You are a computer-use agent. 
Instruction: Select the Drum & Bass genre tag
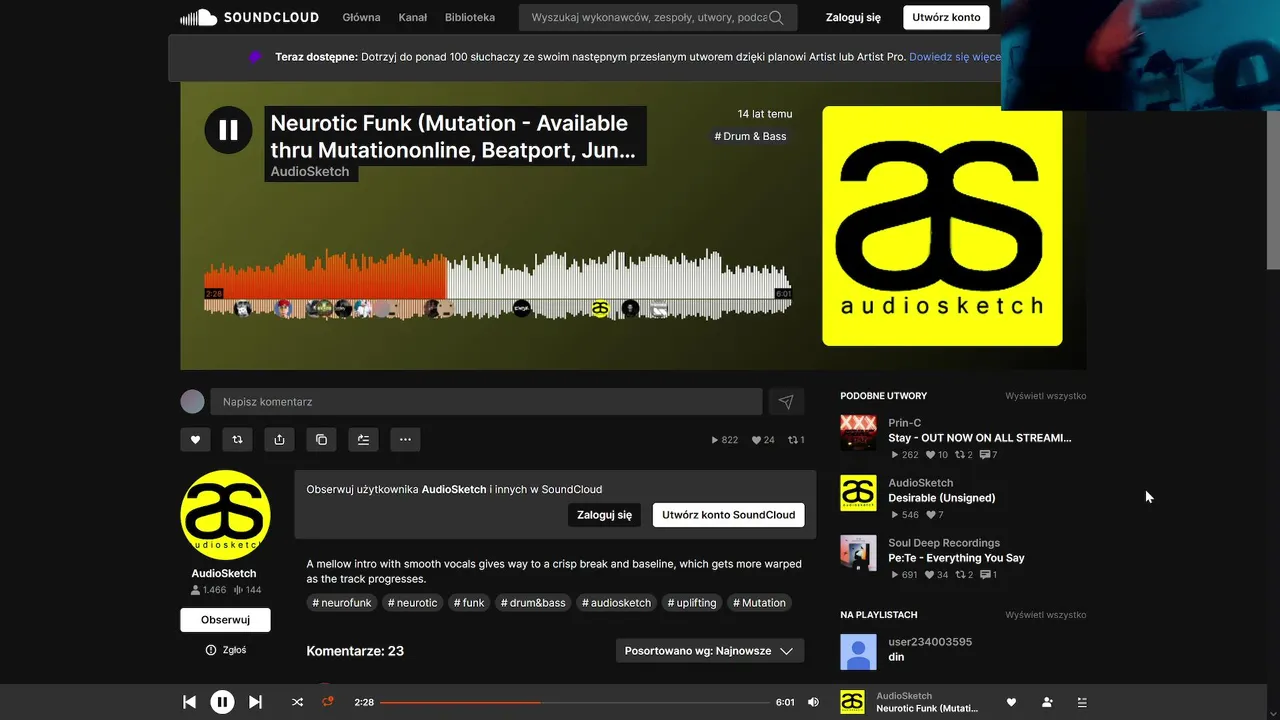(750, 136)
